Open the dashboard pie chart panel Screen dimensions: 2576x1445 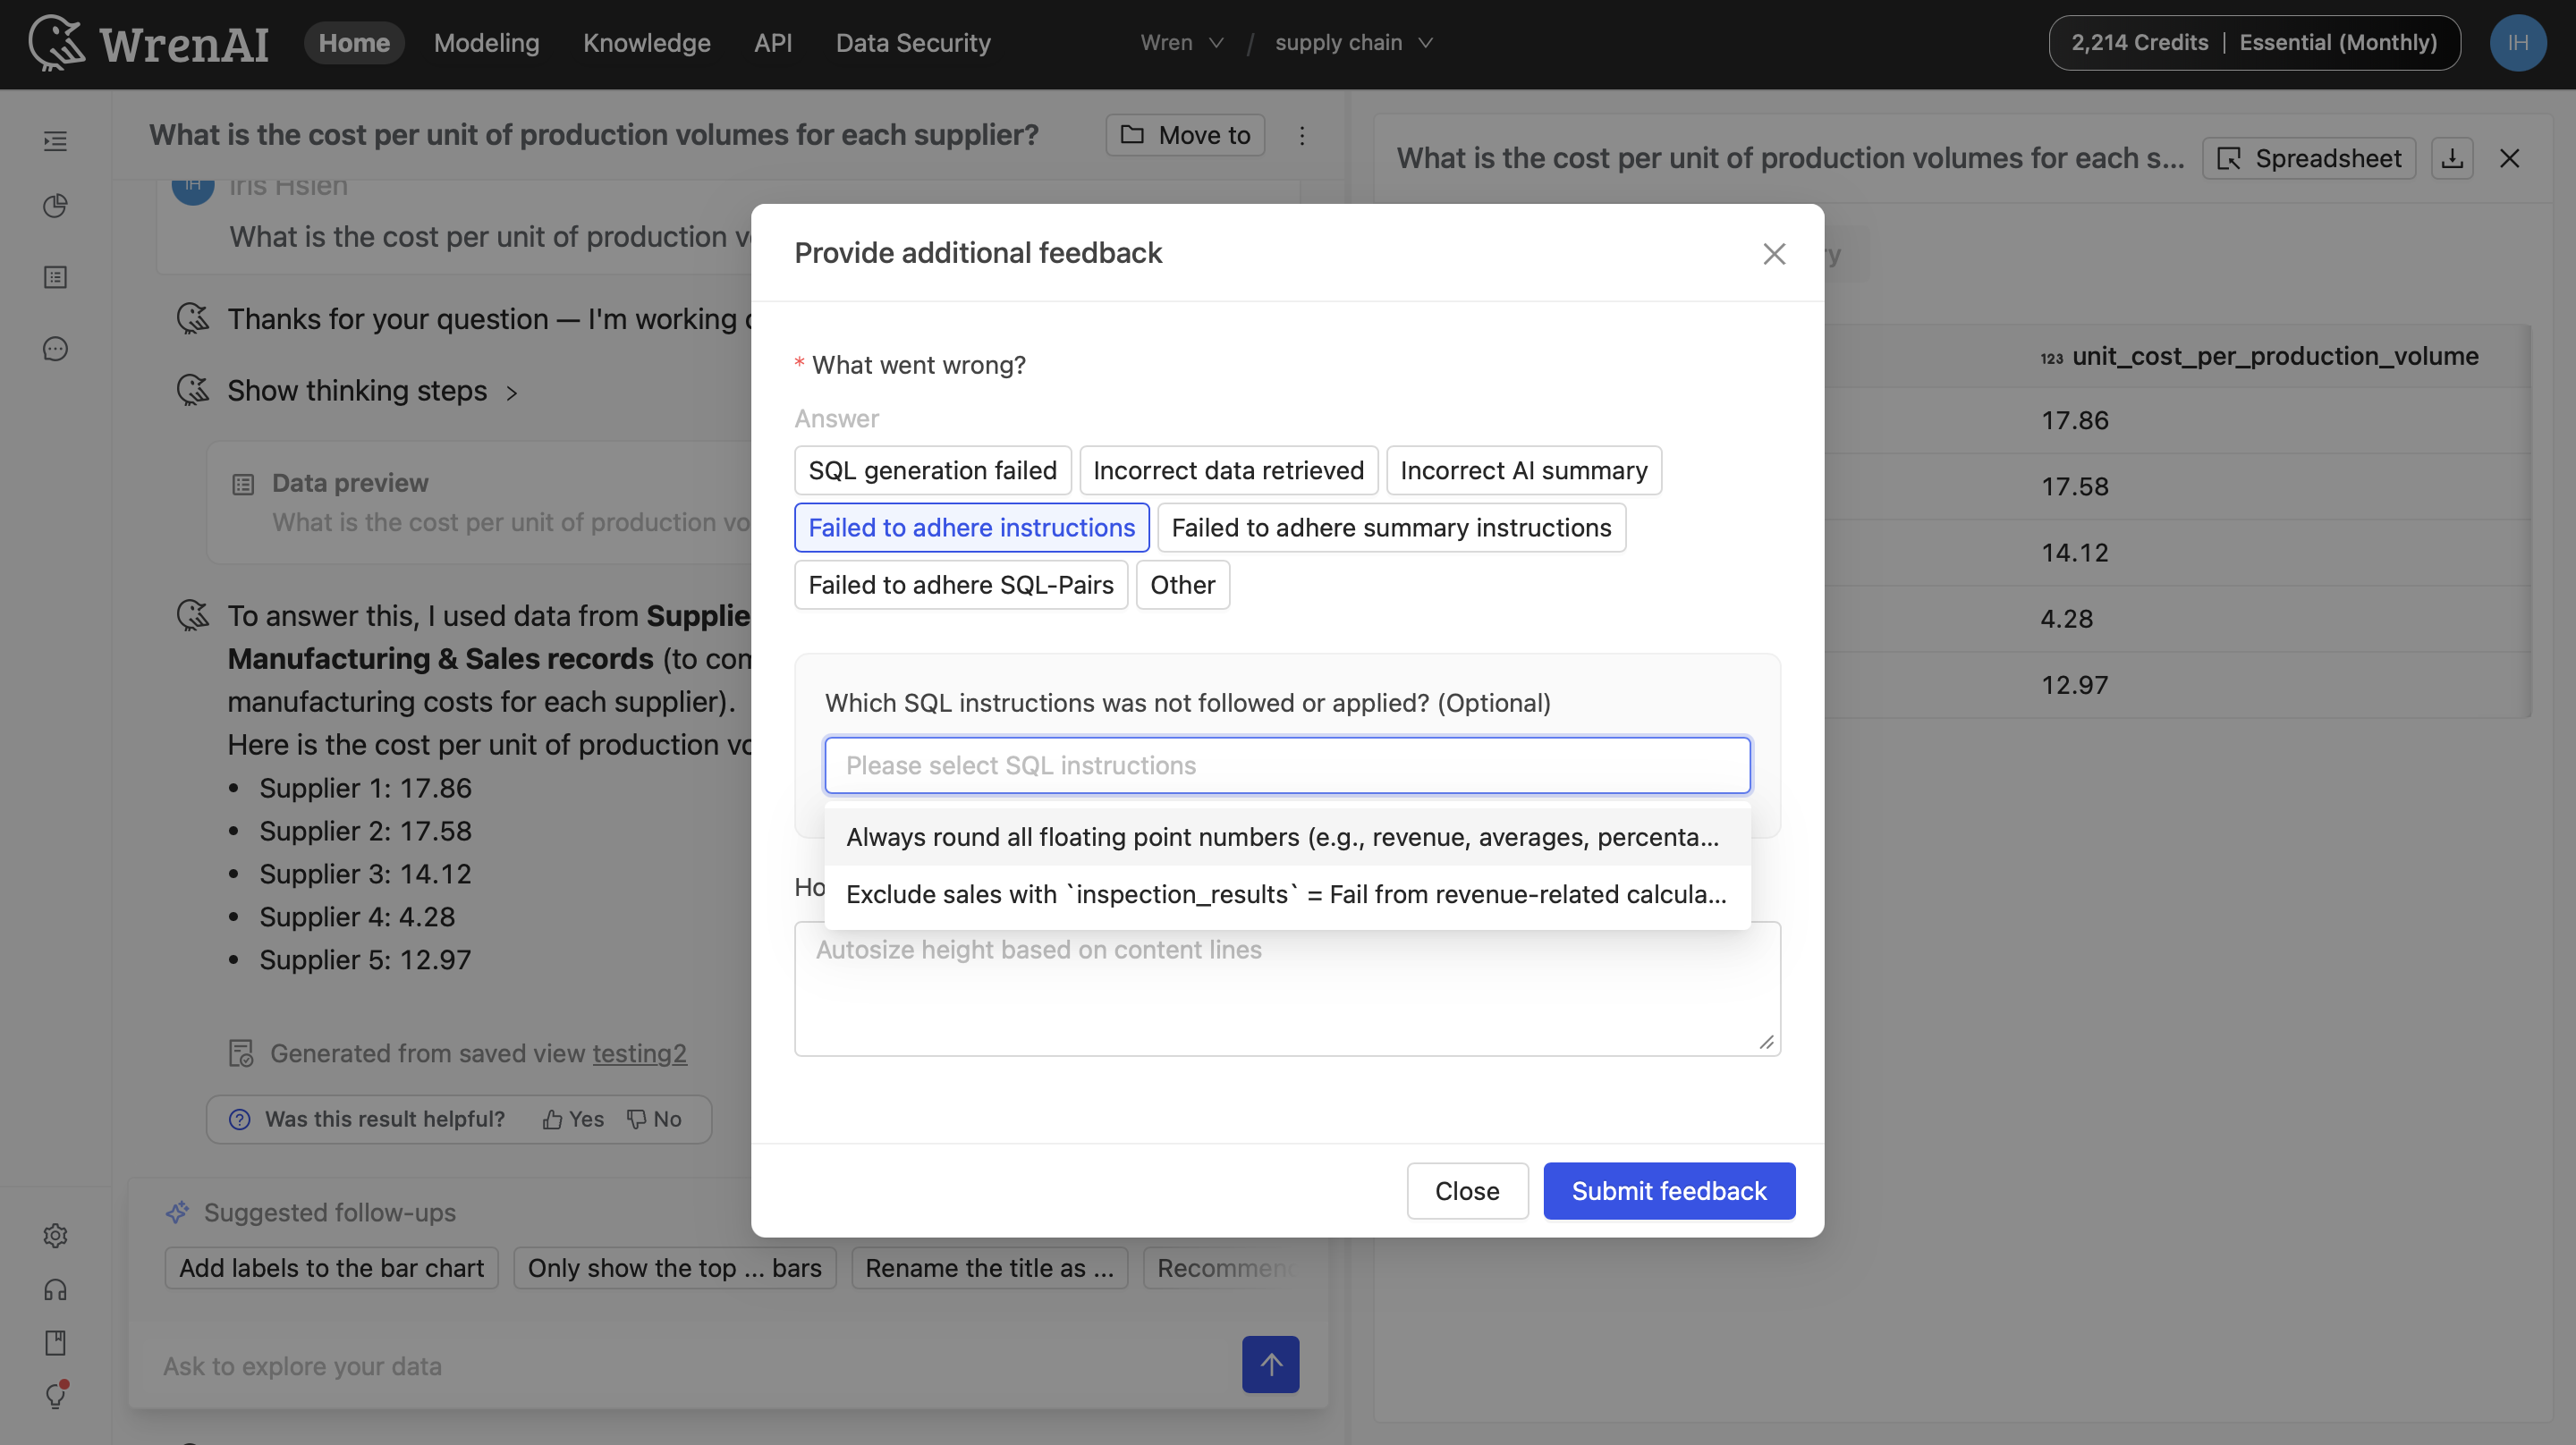(x=55, y=205)
